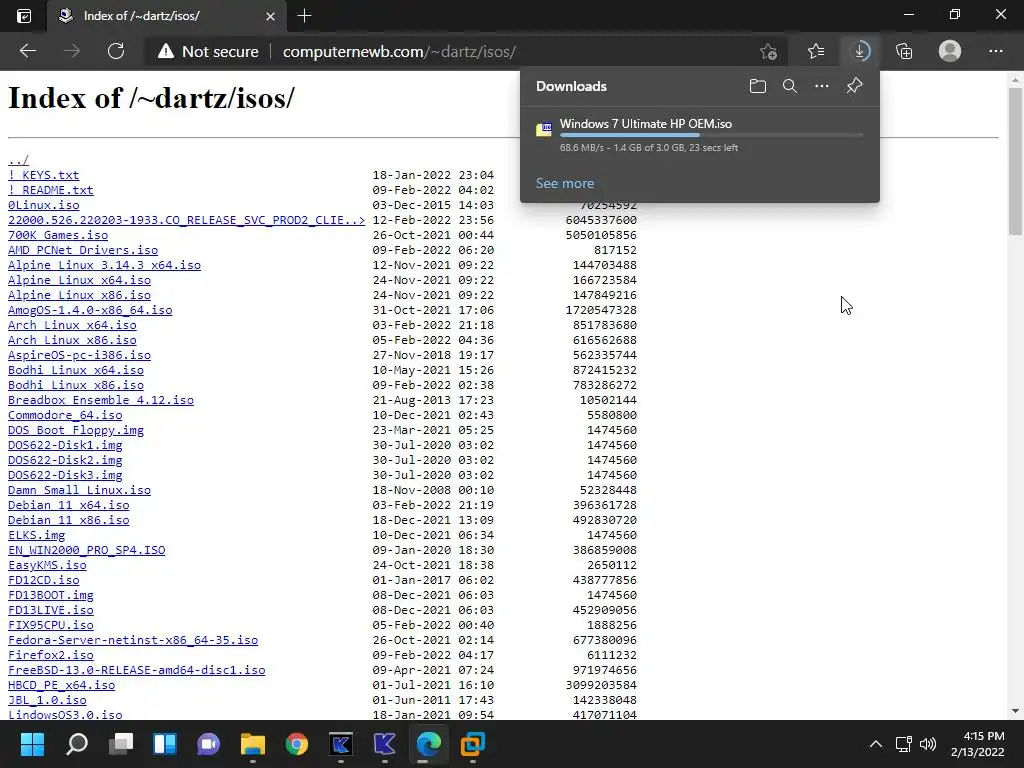Image resolution: width=1024 pixels, height=768 pixels.
Task: Open Edge Settings and more menu
Action: tap(995, 51)
